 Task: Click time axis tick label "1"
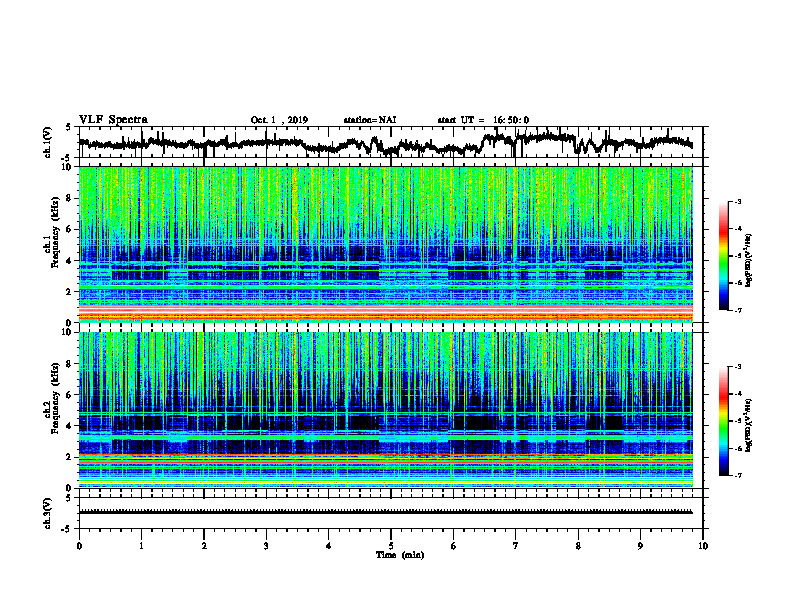click(141, 546)
